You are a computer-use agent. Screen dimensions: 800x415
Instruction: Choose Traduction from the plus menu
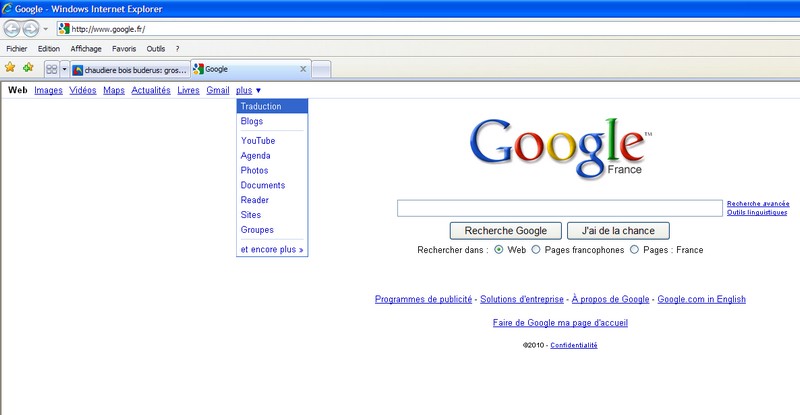[x=272, y=106]
